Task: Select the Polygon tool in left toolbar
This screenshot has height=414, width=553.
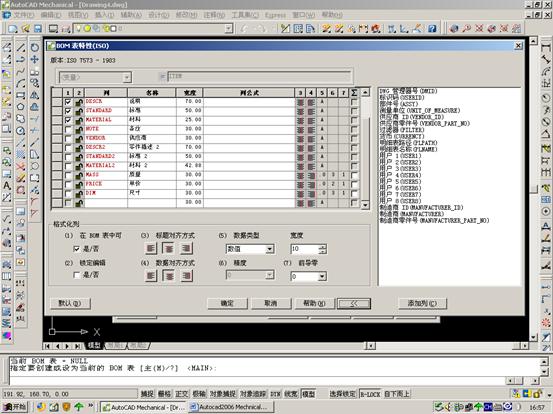Action: point(21,107)
